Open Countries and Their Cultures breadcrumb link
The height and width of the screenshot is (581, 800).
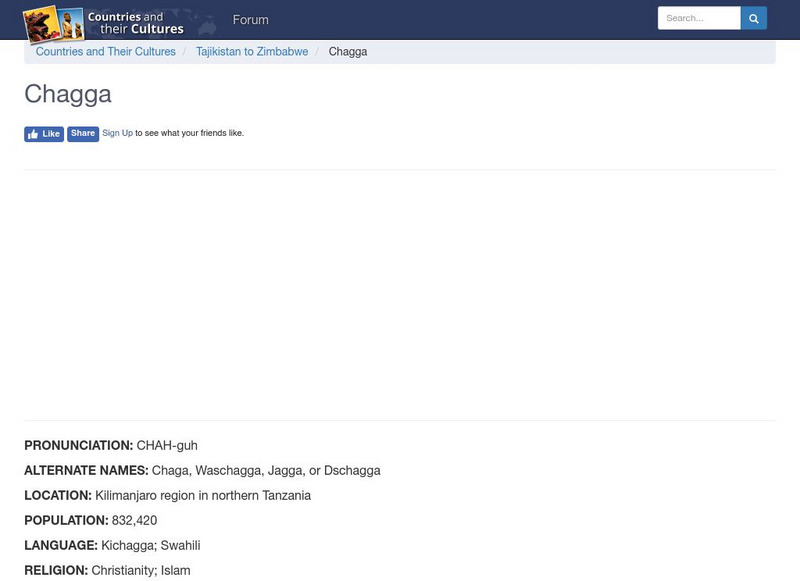point(106,52)
